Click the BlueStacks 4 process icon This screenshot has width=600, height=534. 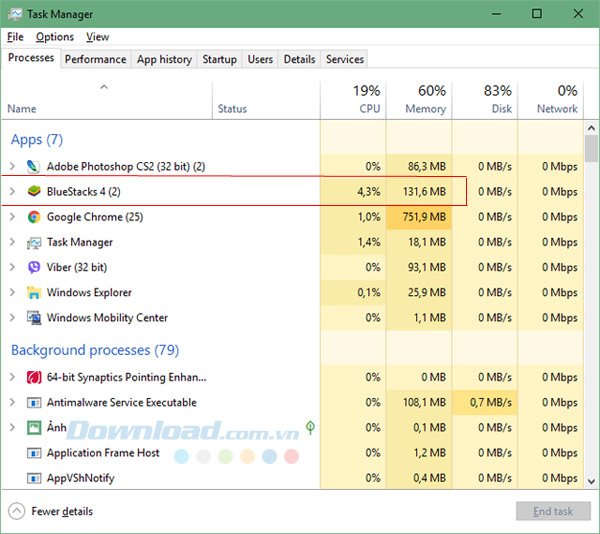(34, 191)
